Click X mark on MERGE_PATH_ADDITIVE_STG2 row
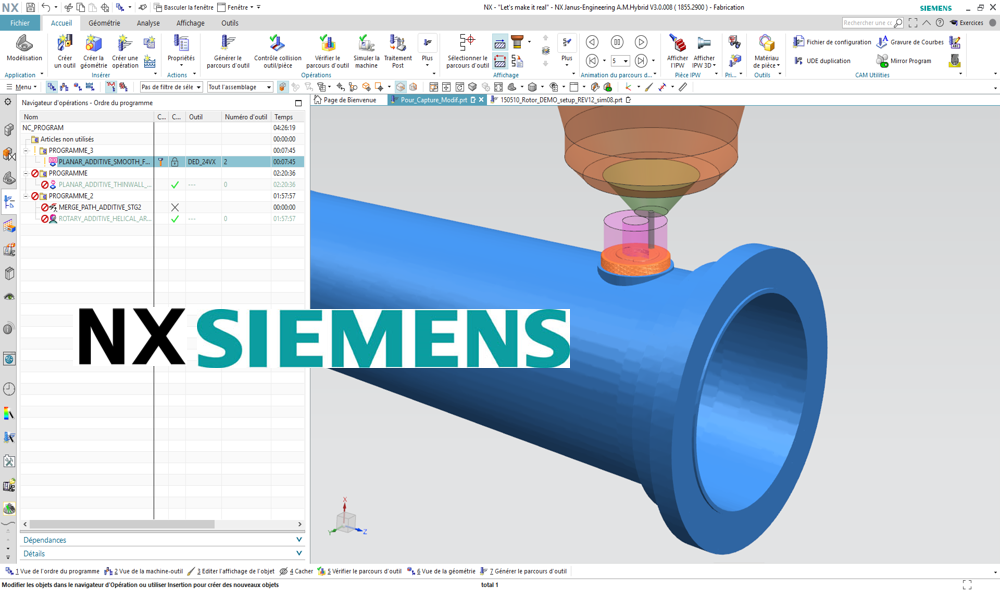 (x=175, y=207)
